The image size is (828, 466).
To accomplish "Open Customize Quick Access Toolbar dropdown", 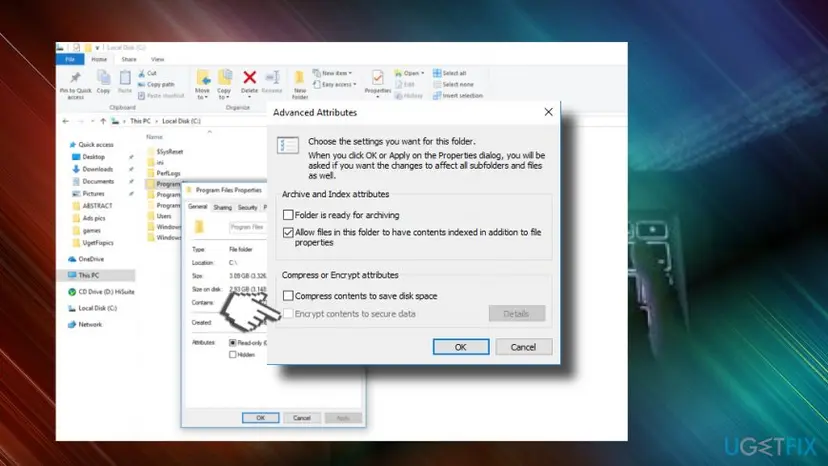I will tap(97, 48).
